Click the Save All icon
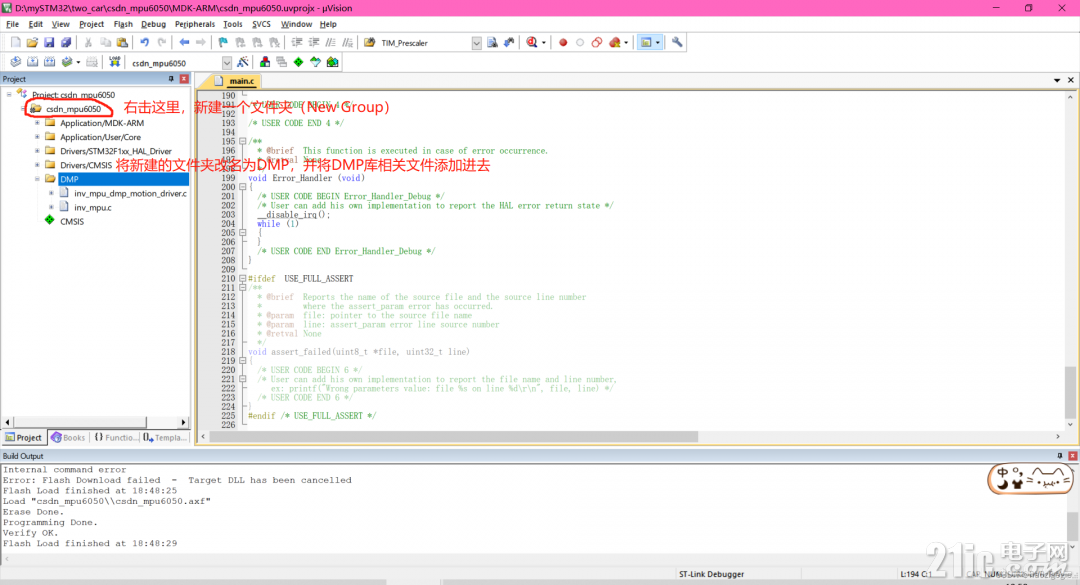Screen dimensions: 1080x585 pyautogui.click(x=66, y=43)
